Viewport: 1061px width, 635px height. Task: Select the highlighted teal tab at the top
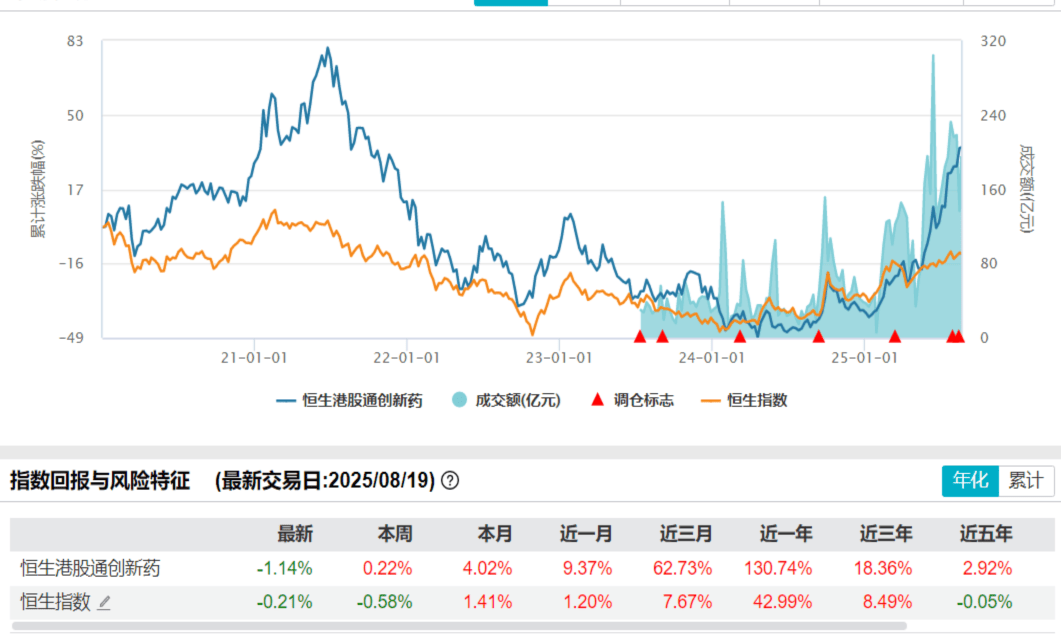coord(510,2)
